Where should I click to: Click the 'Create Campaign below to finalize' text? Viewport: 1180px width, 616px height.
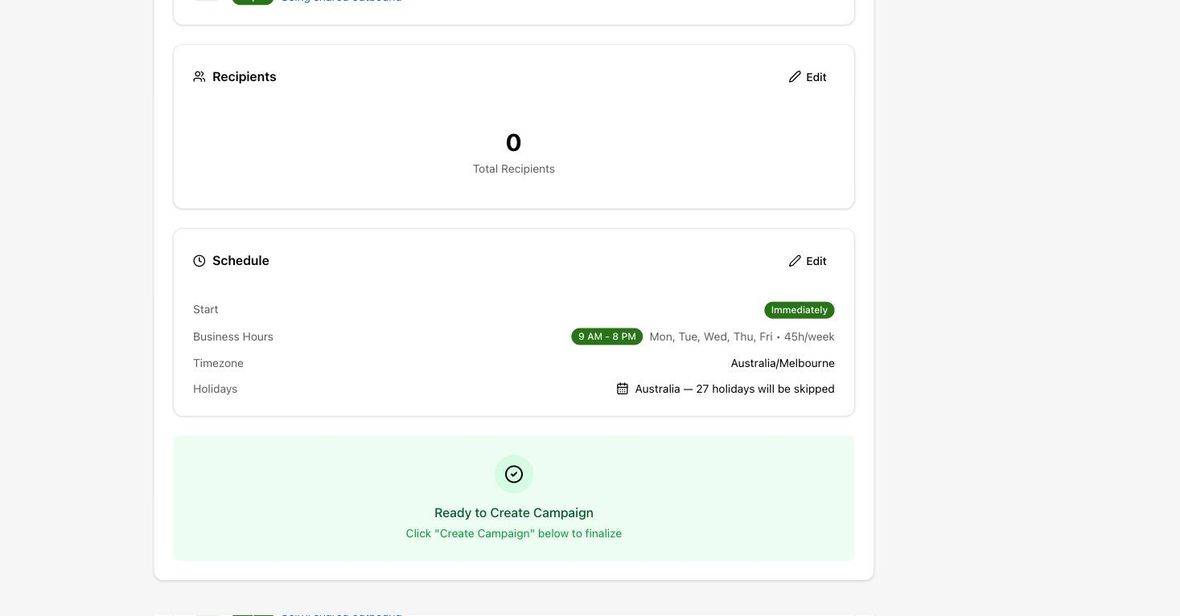tap(514, 533)
